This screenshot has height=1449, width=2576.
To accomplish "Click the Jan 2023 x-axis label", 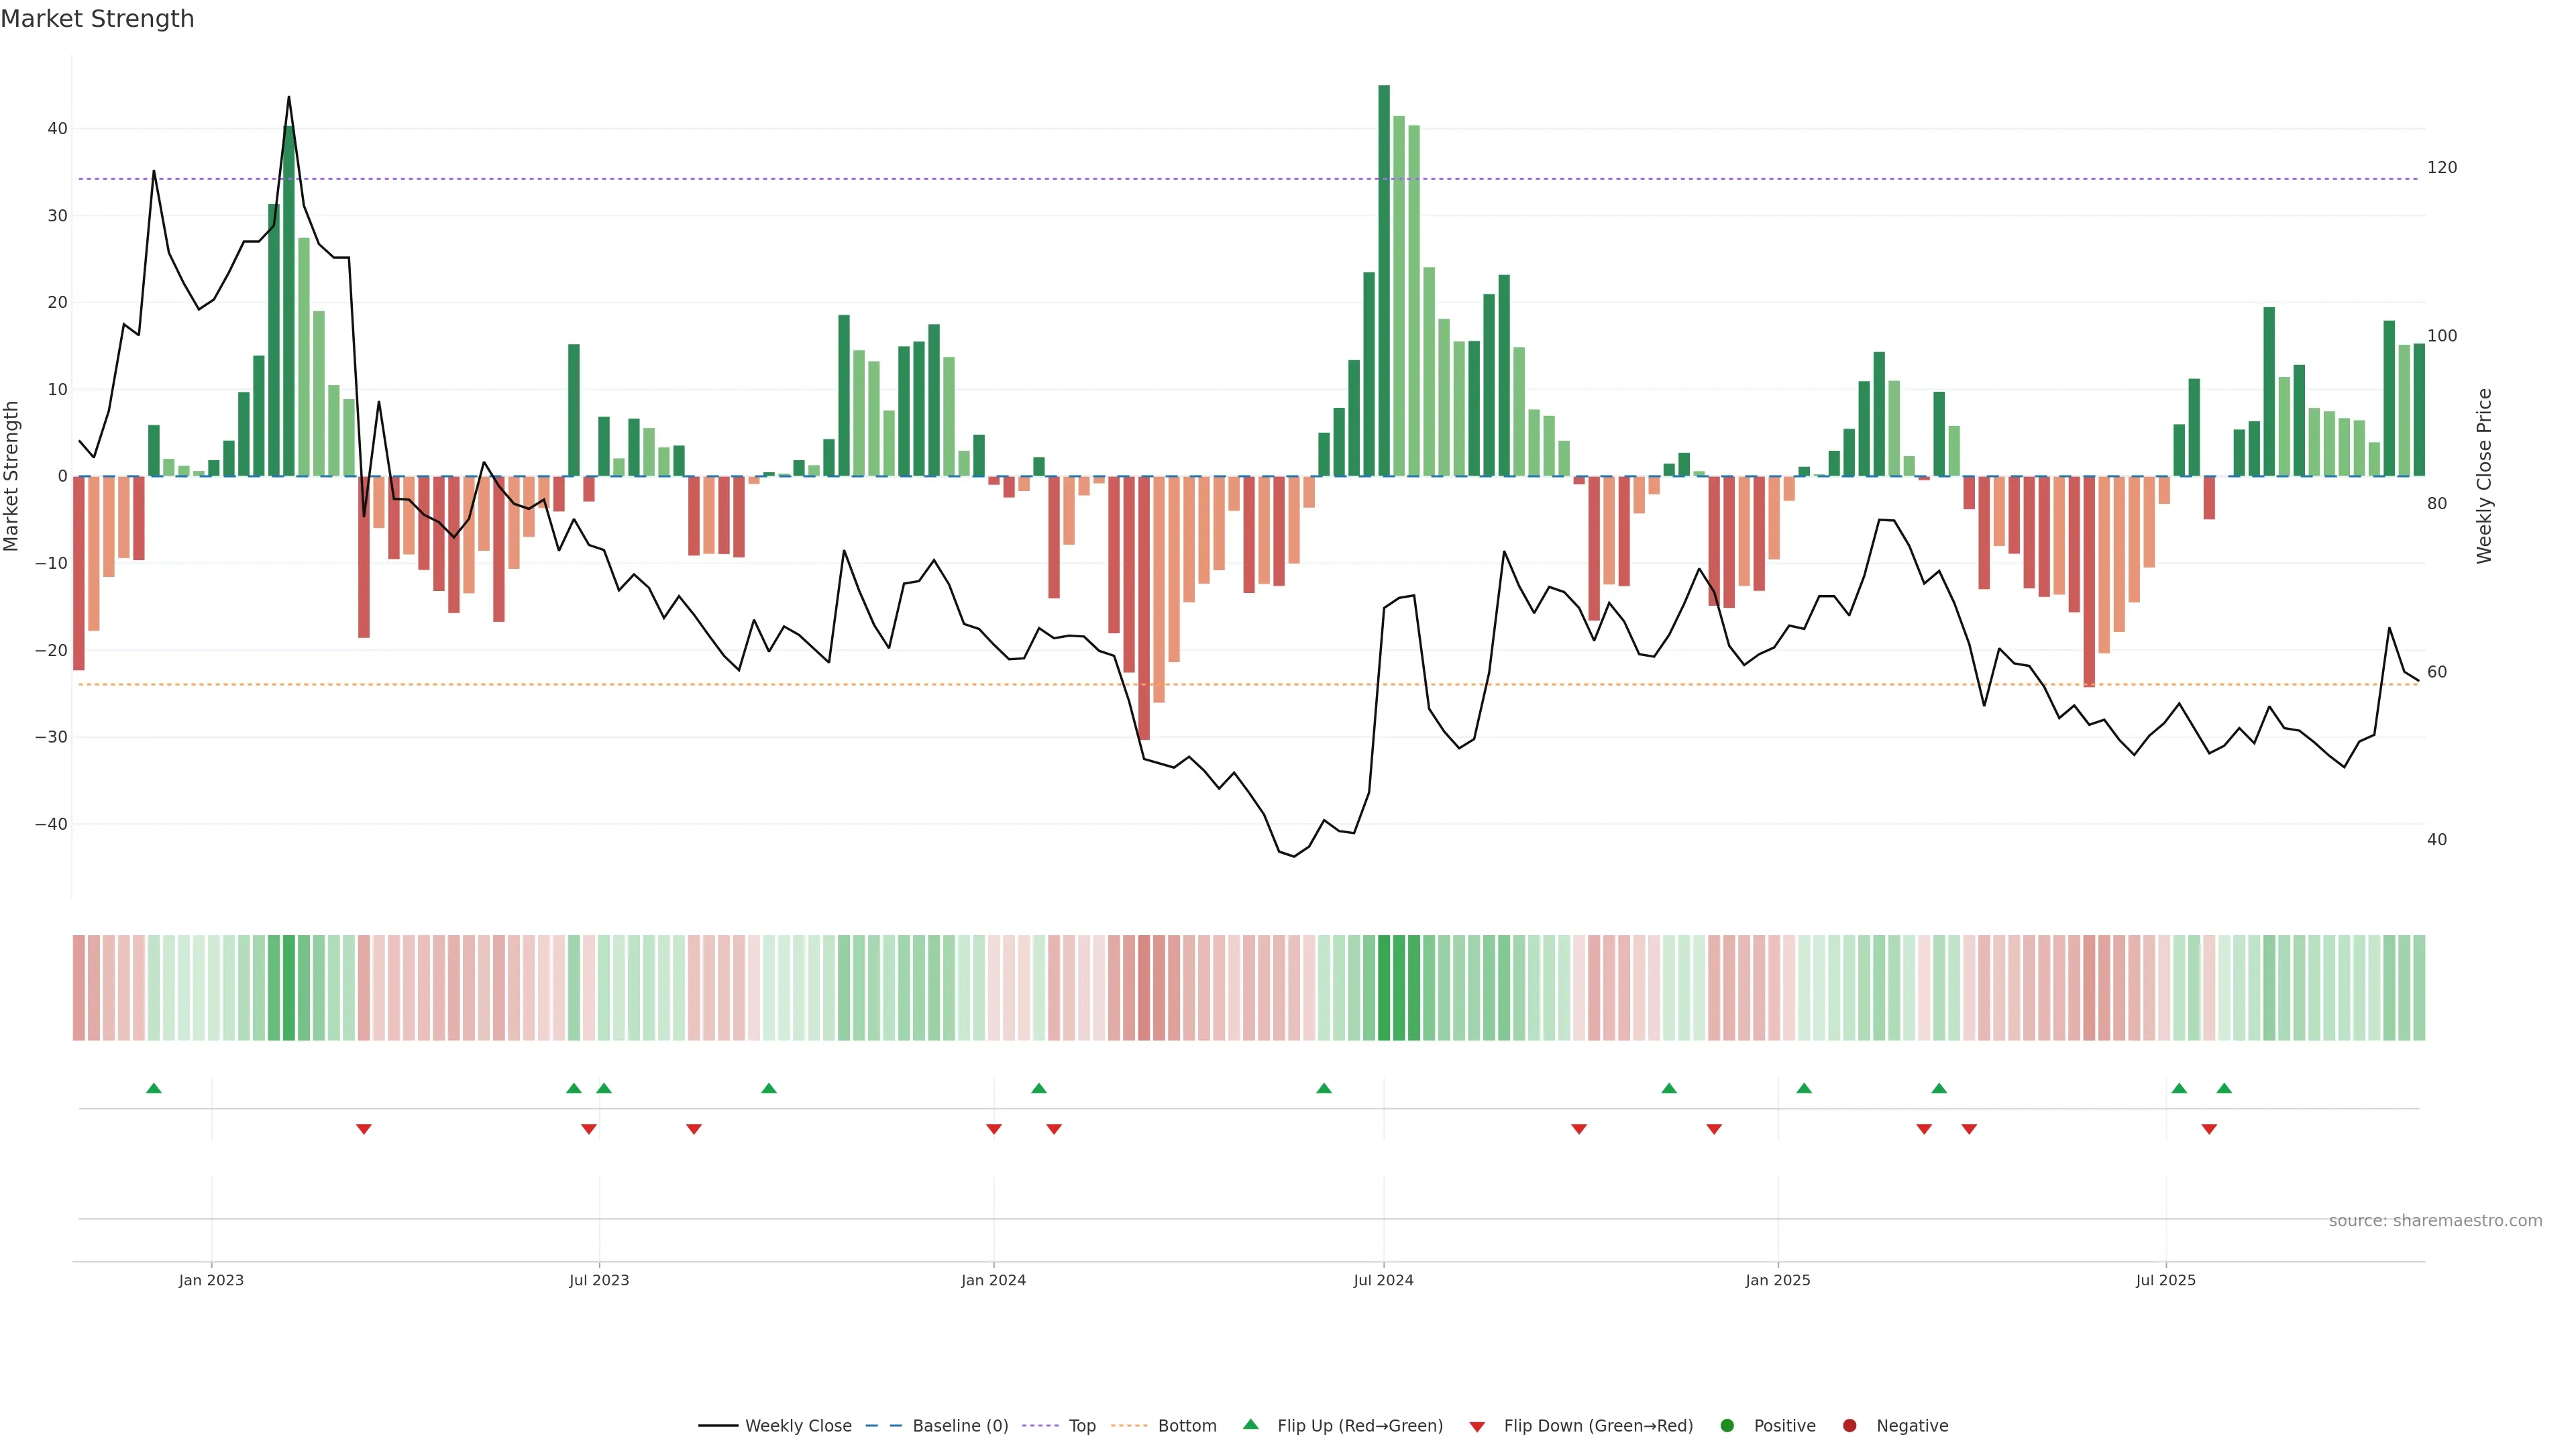I will [x=211, y=1280].
